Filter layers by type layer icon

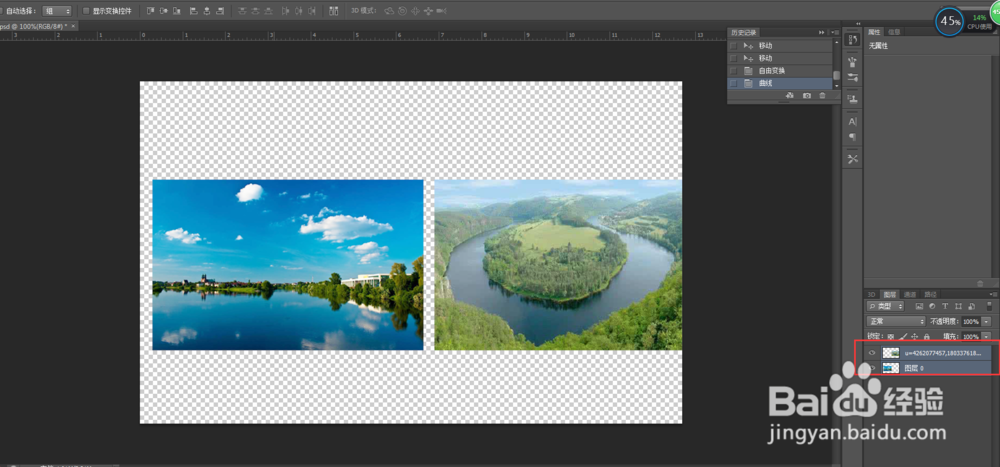tap(945, 306)
